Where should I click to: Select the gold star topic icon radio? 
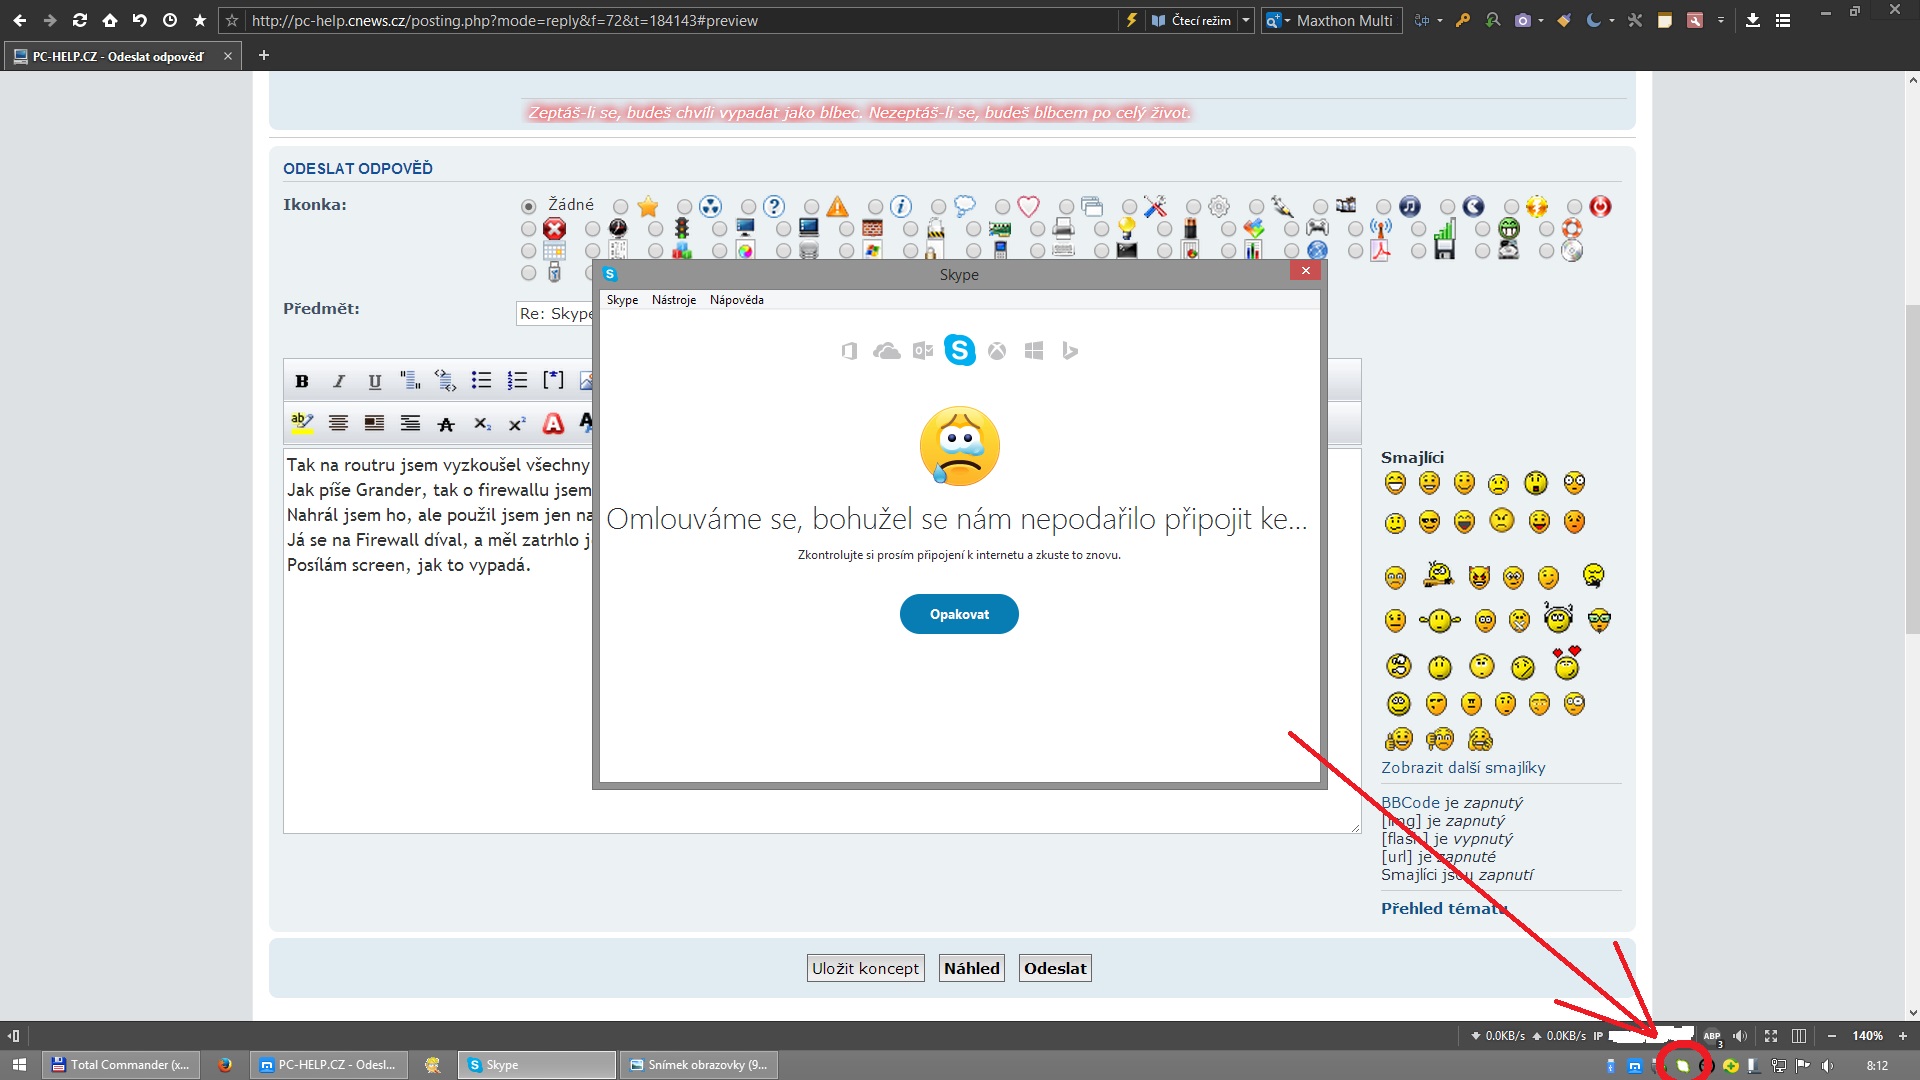point(621,207)
